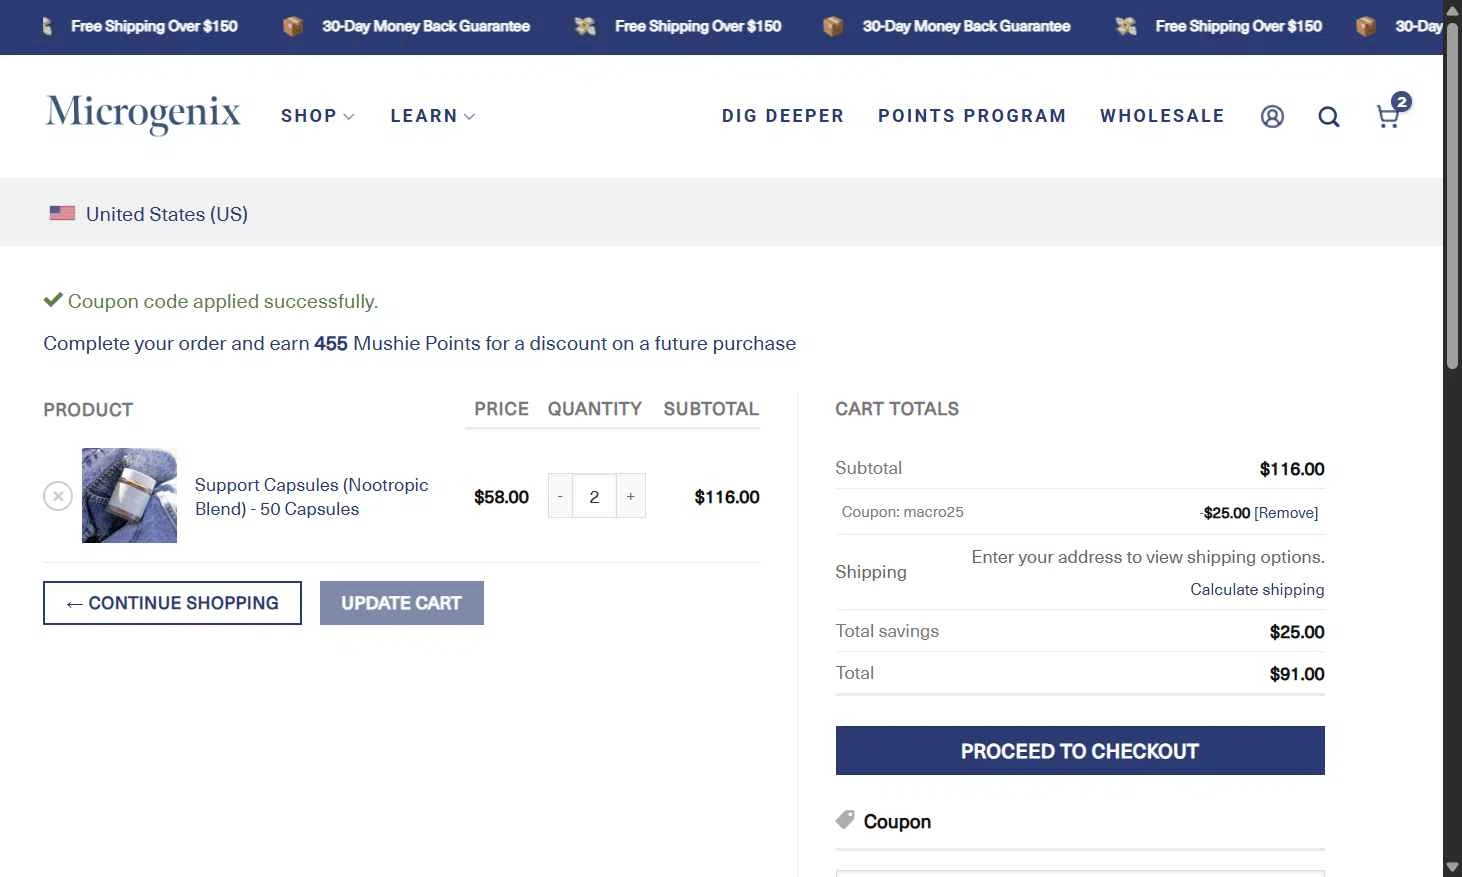Expand the LEARN menu

point(432,116)
